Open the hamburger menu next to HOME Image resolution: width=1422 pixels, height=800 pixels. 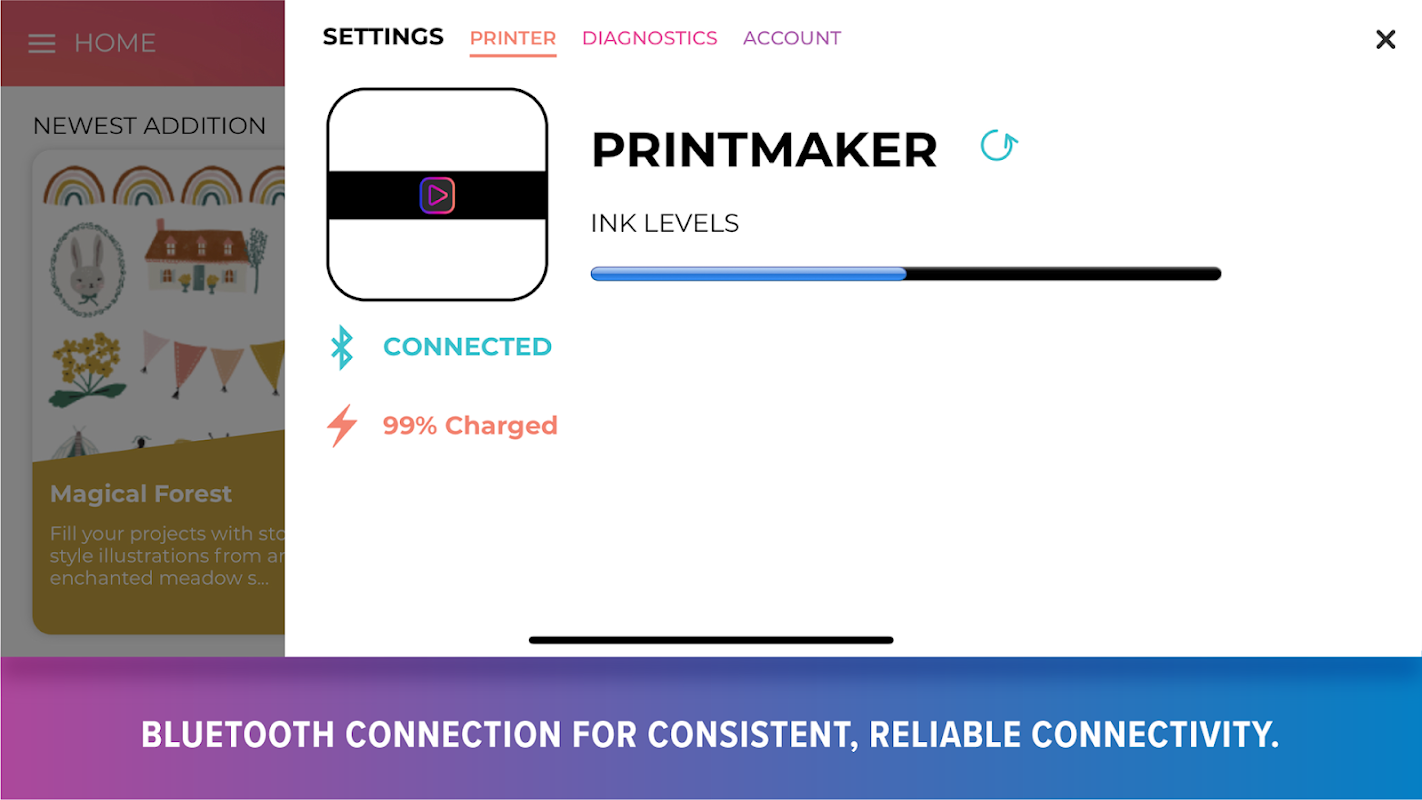coord(42,43)
